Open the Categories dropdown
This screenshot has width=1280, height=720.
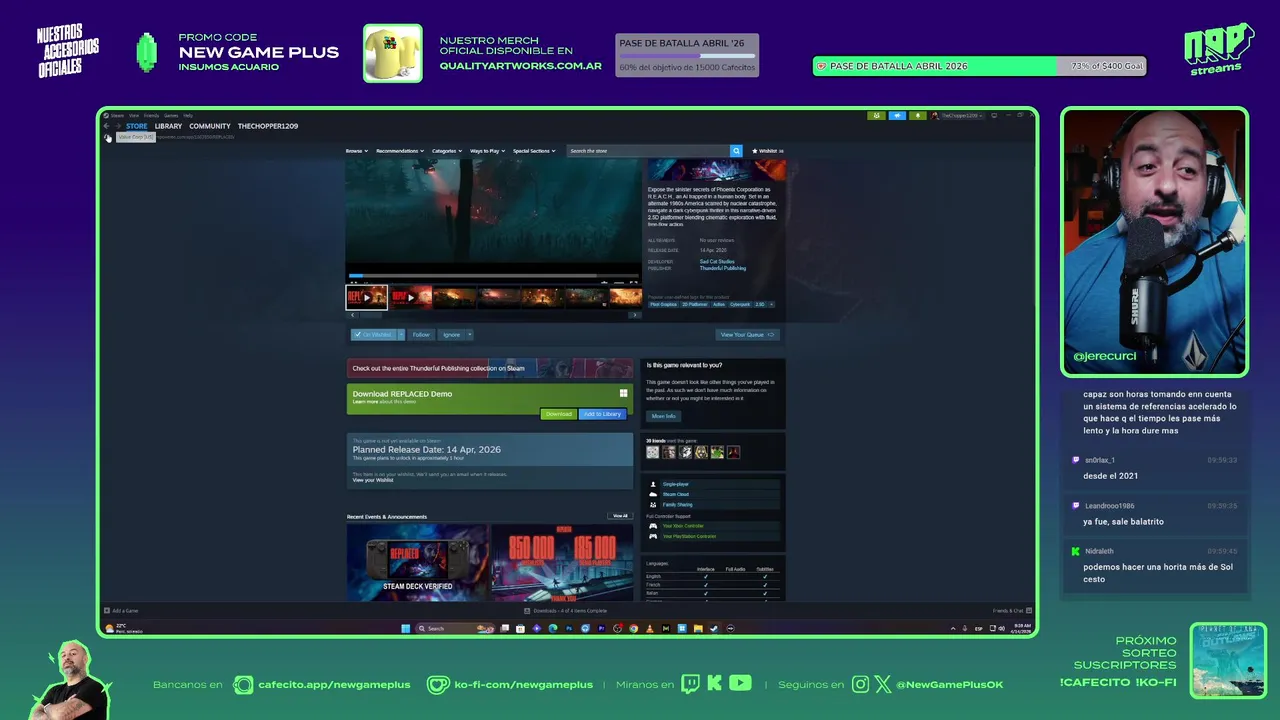click(x=447, y=151)
